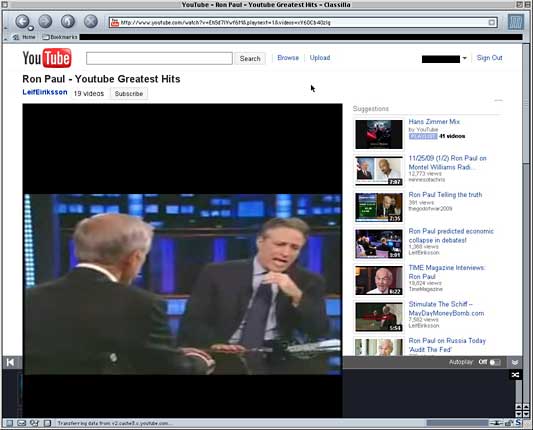Open 11/25/09 Ron Paul on Montel Williams link
533x430 pixels.
pos(447,162)
